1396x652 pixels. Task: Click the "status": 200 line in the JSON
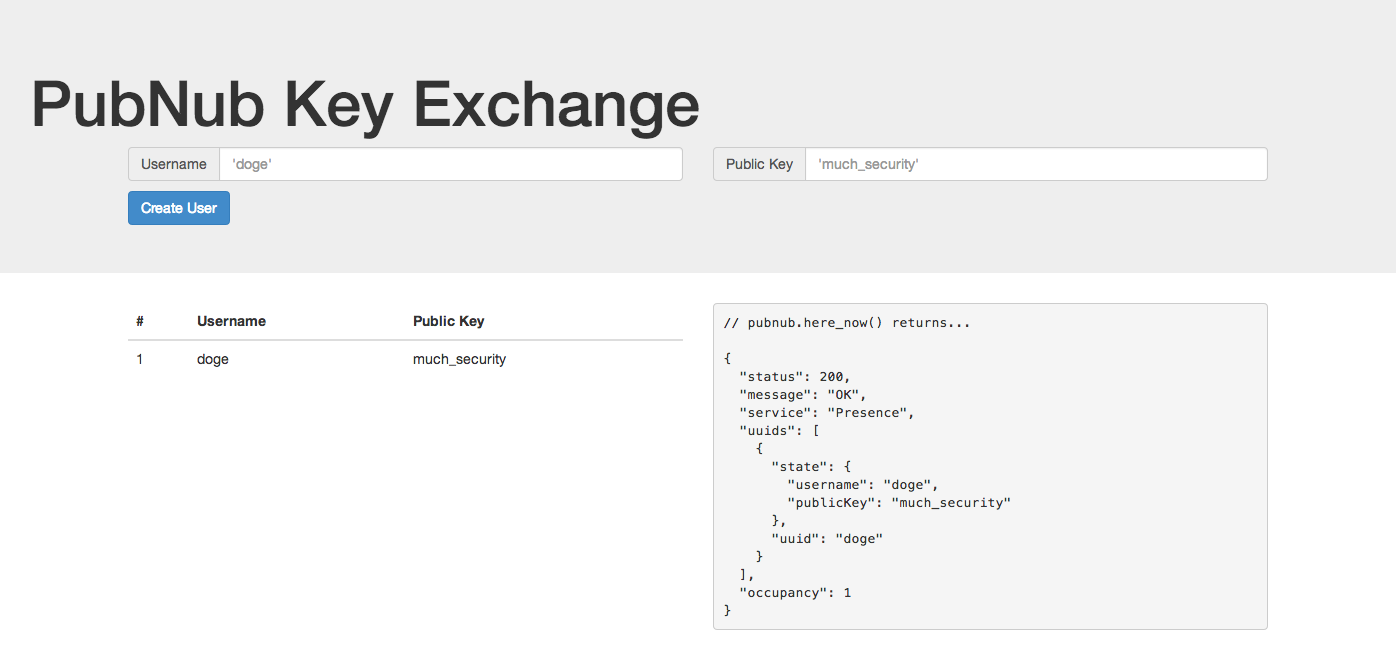click(x=795, y=377)
